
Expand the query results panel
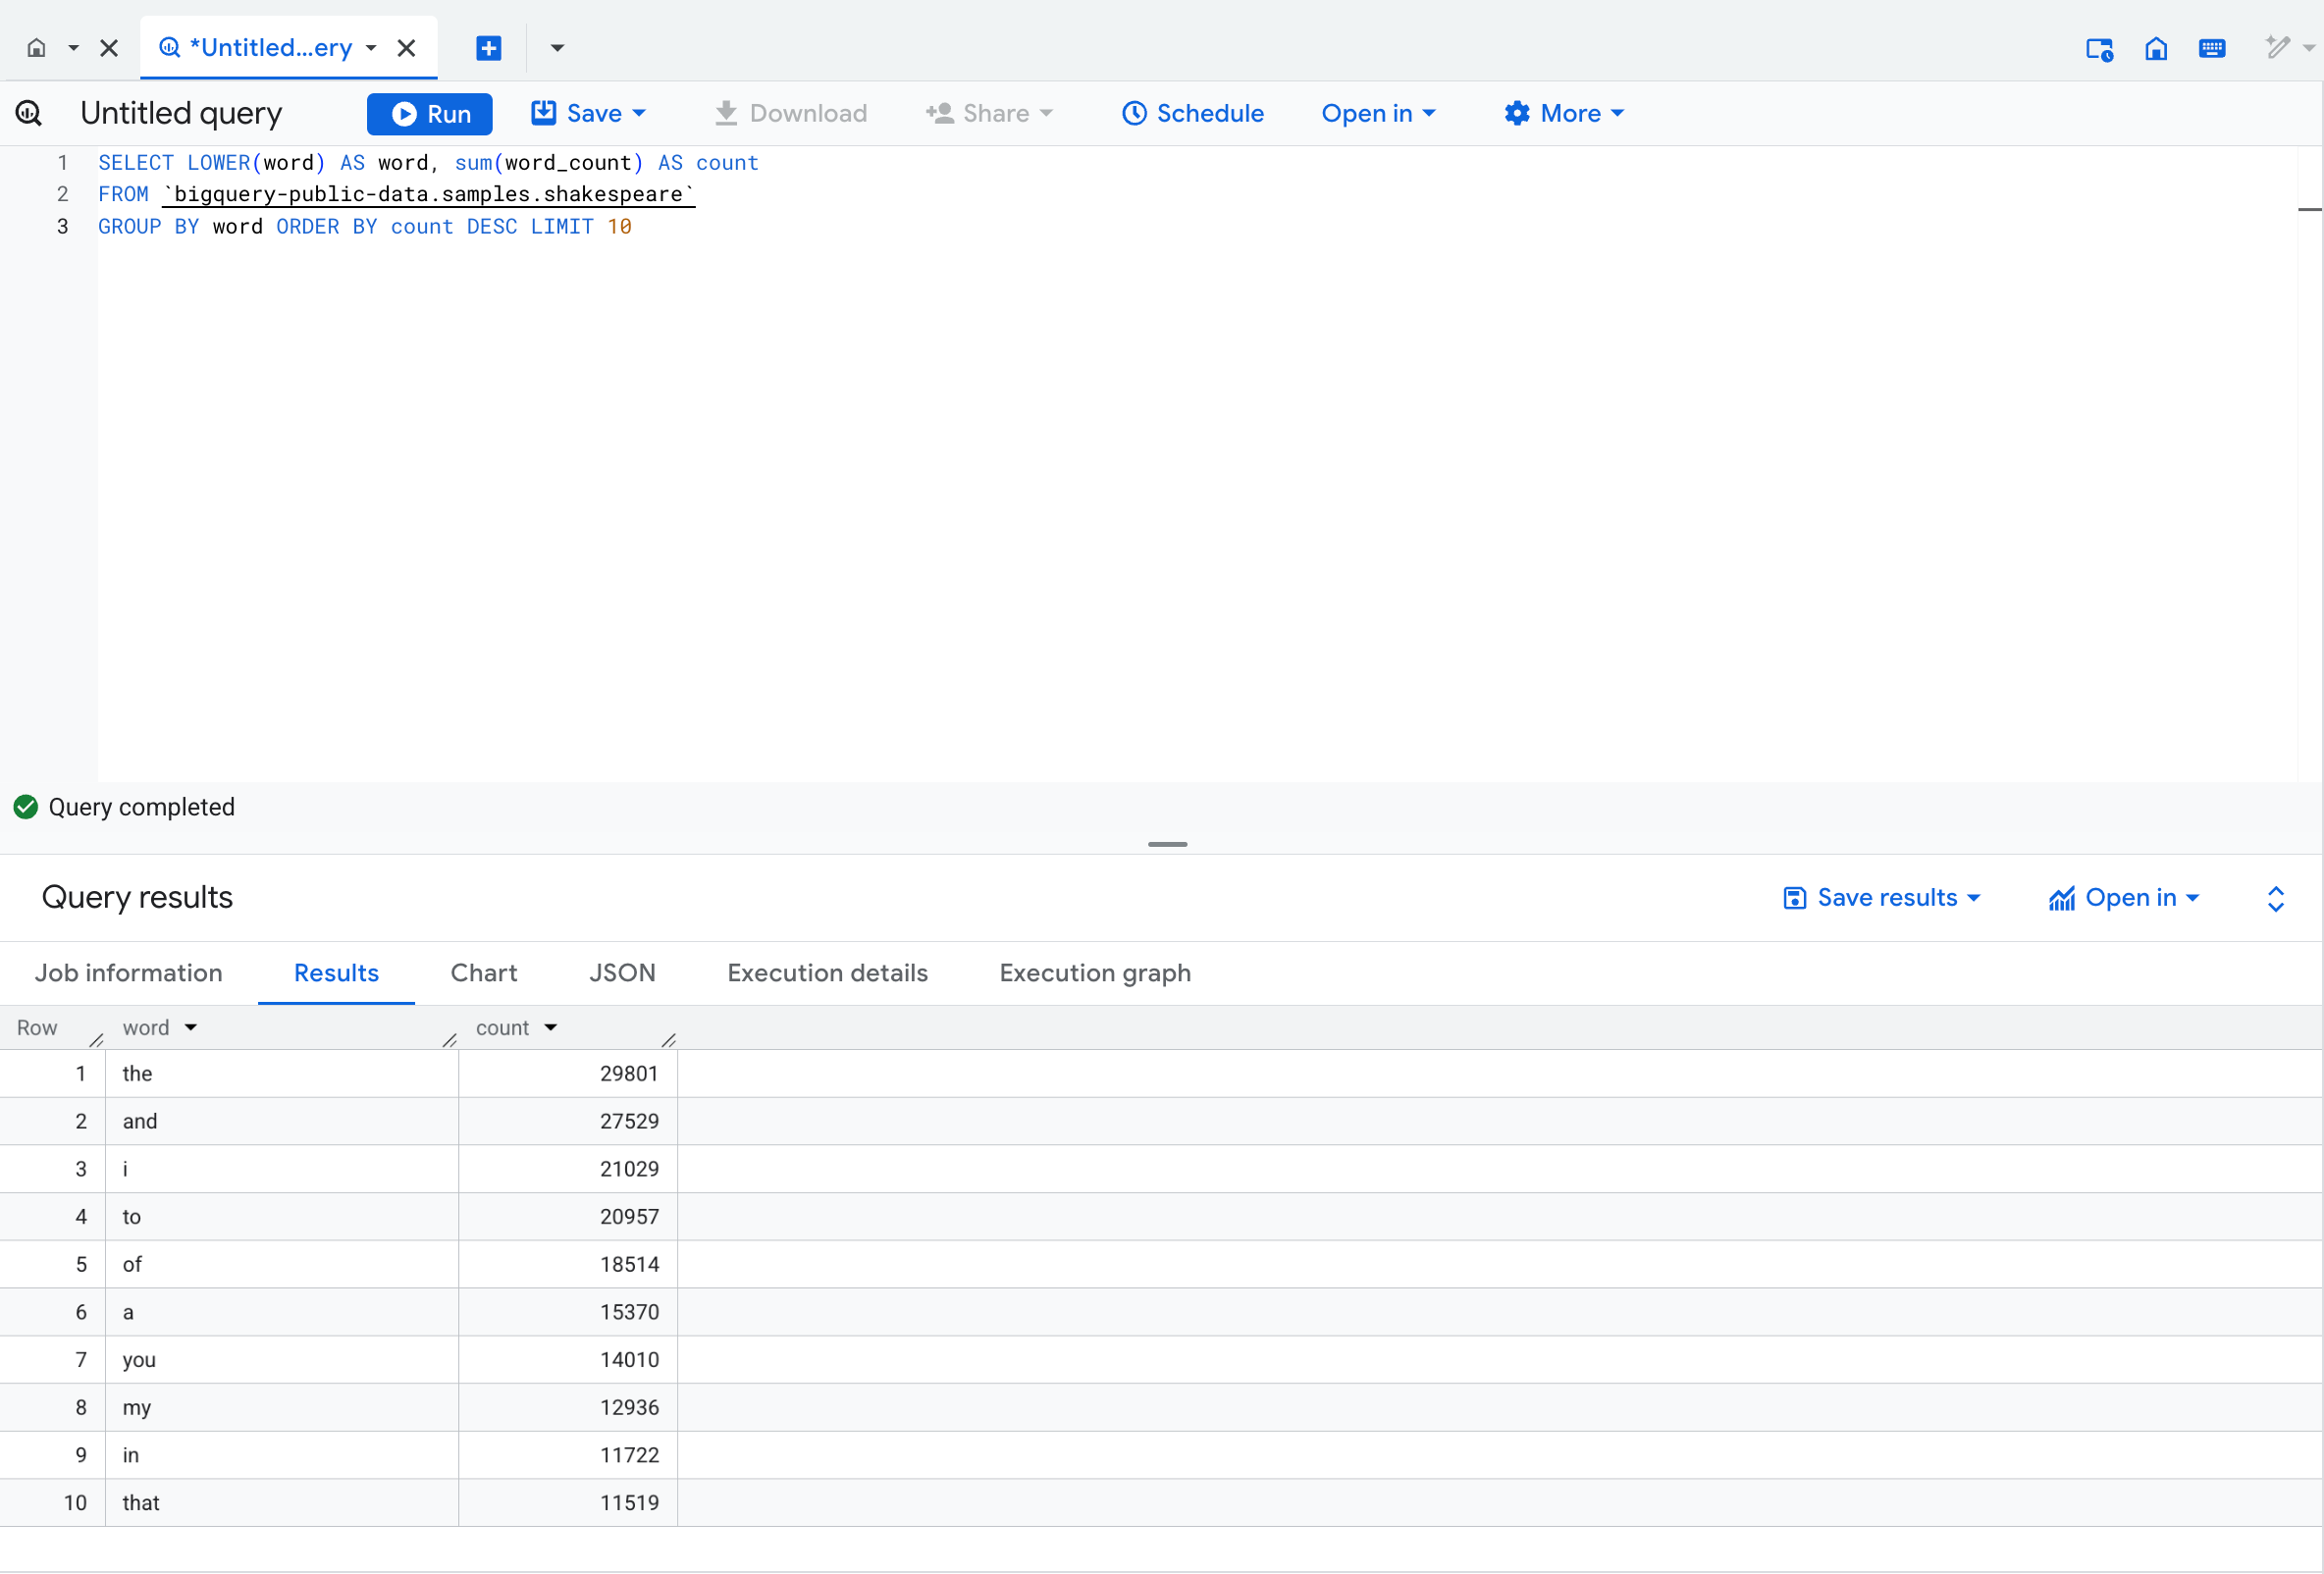click(x=2276, y=899)
